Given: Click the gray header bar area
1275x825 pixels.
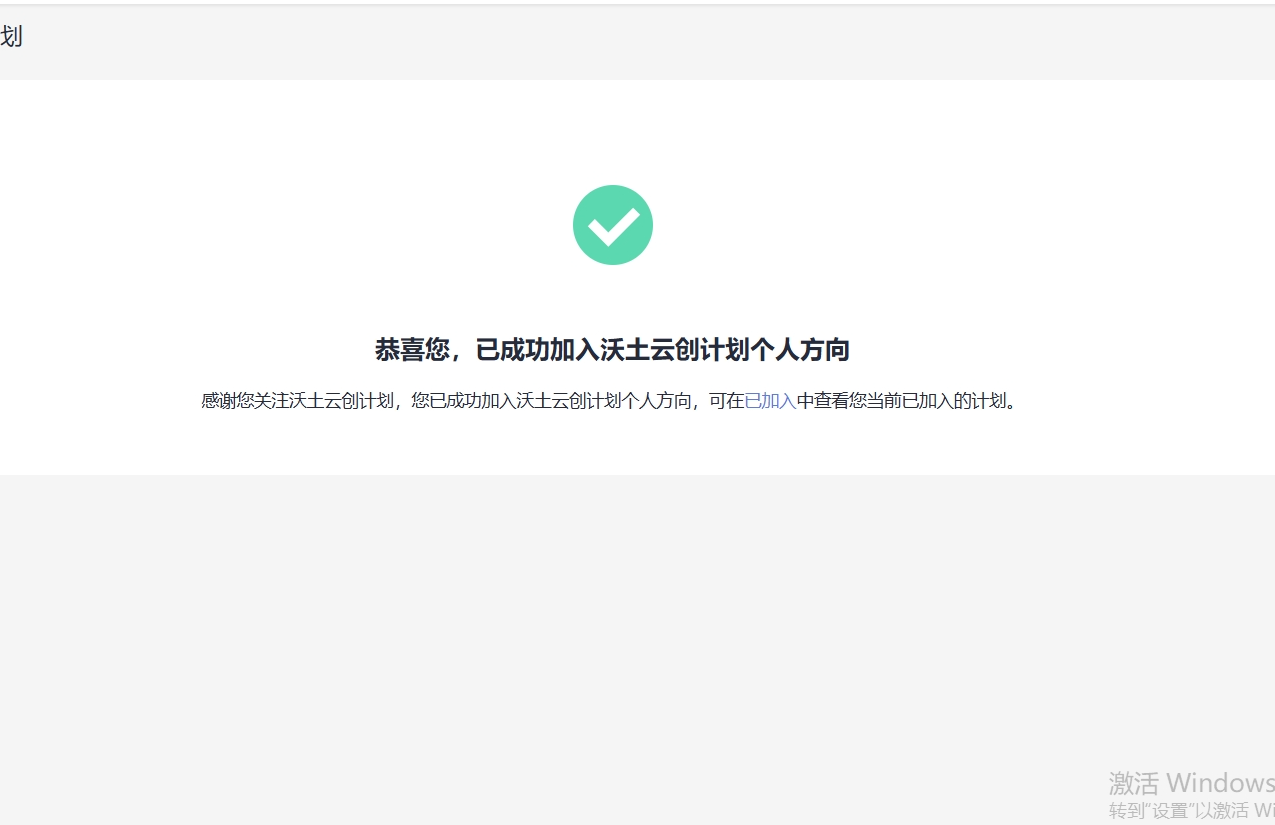Looking at the screenshot, I should 640,42.
